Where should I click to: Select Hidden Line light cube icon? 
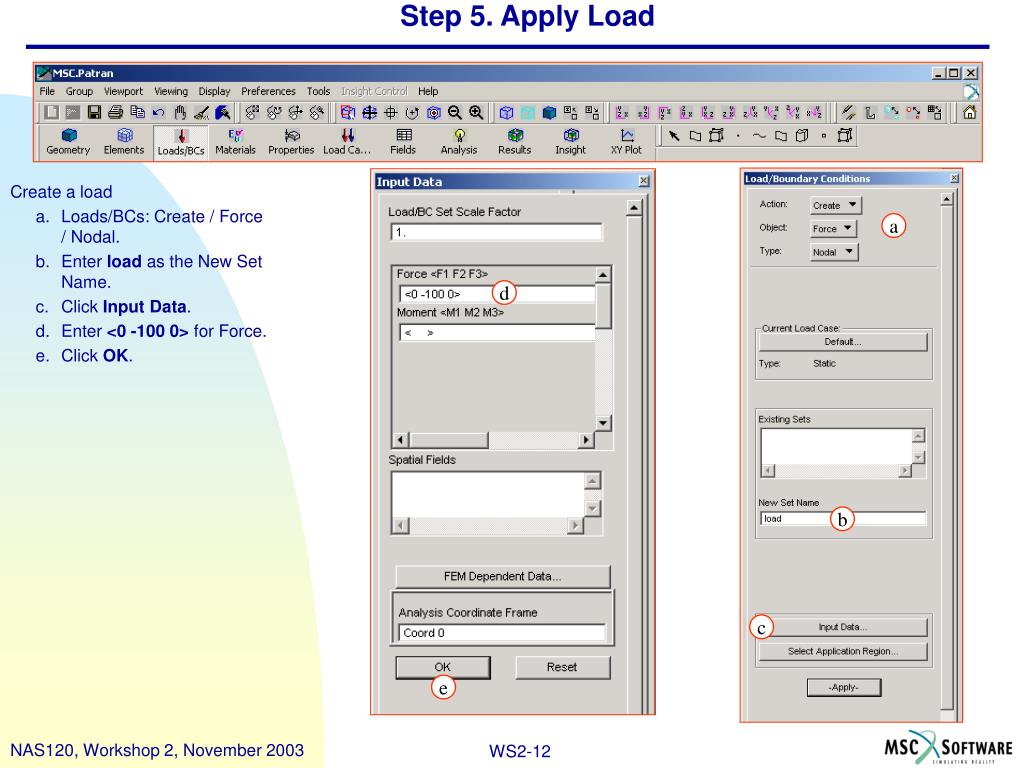[528, 112]
